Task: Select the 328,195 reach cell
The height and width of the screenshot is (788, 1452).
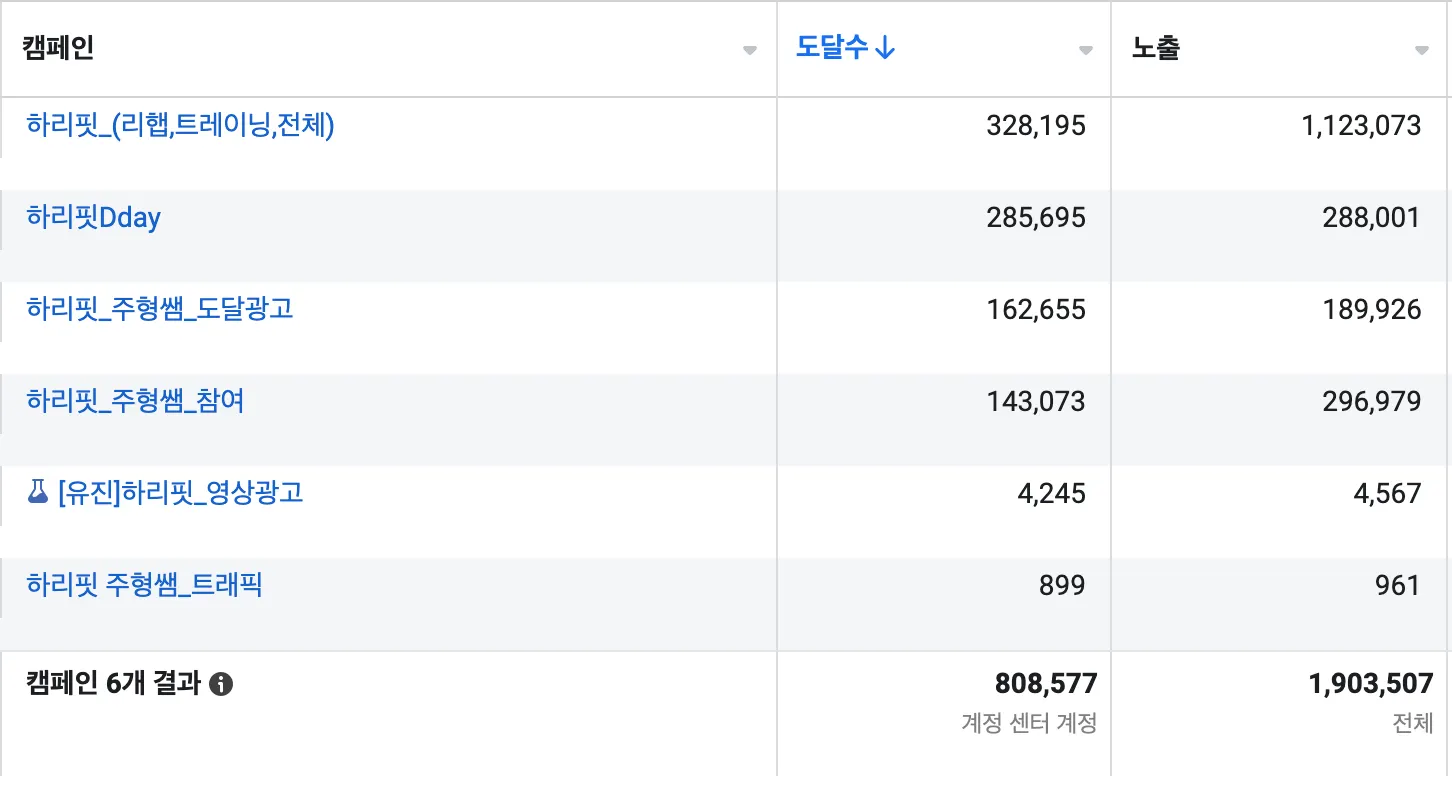Action: pyautogui.click(x=1035, y=125)
